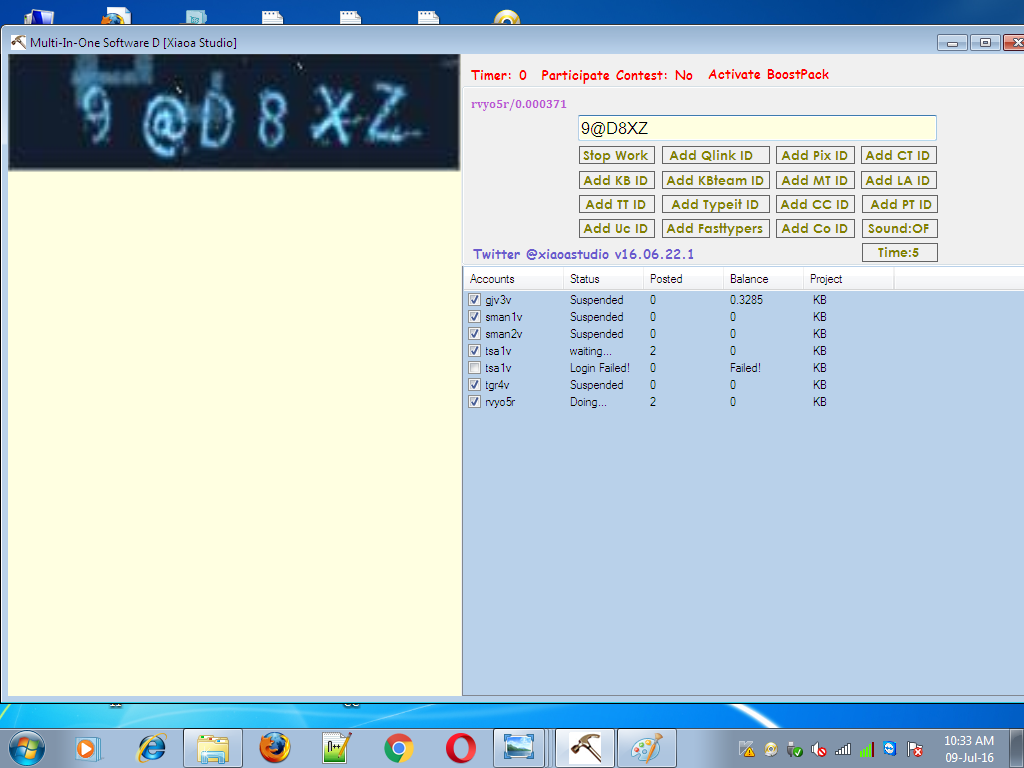The height and width of the screenshot is (768, 1024).
Task: Click the hammer icon in the title bar
Action: pyautogui.click(x=18, y=42)
